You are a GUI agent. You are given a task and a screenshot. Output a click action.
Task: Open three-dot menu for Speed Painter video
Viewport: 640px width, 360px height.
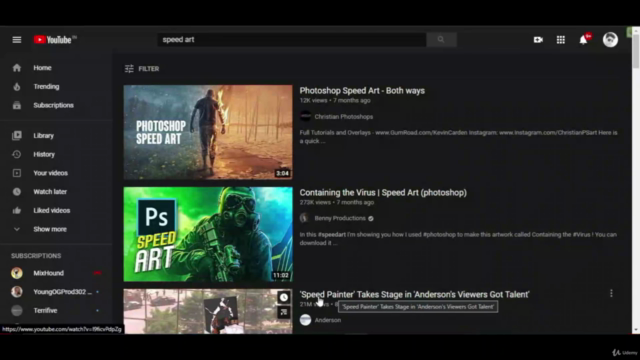(611, 293)
